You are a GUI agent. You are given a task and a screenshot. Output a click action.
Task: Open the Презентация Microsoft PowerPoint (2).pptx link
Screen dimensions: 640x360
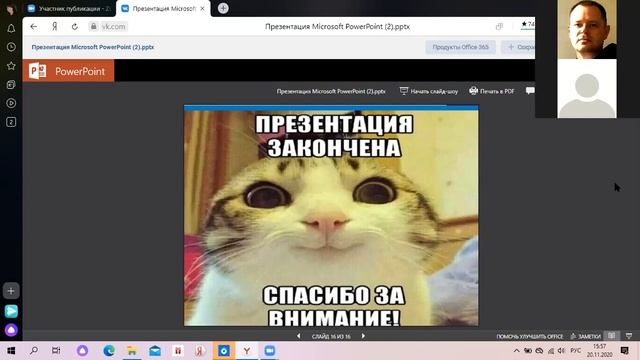(x=93, y=47)
